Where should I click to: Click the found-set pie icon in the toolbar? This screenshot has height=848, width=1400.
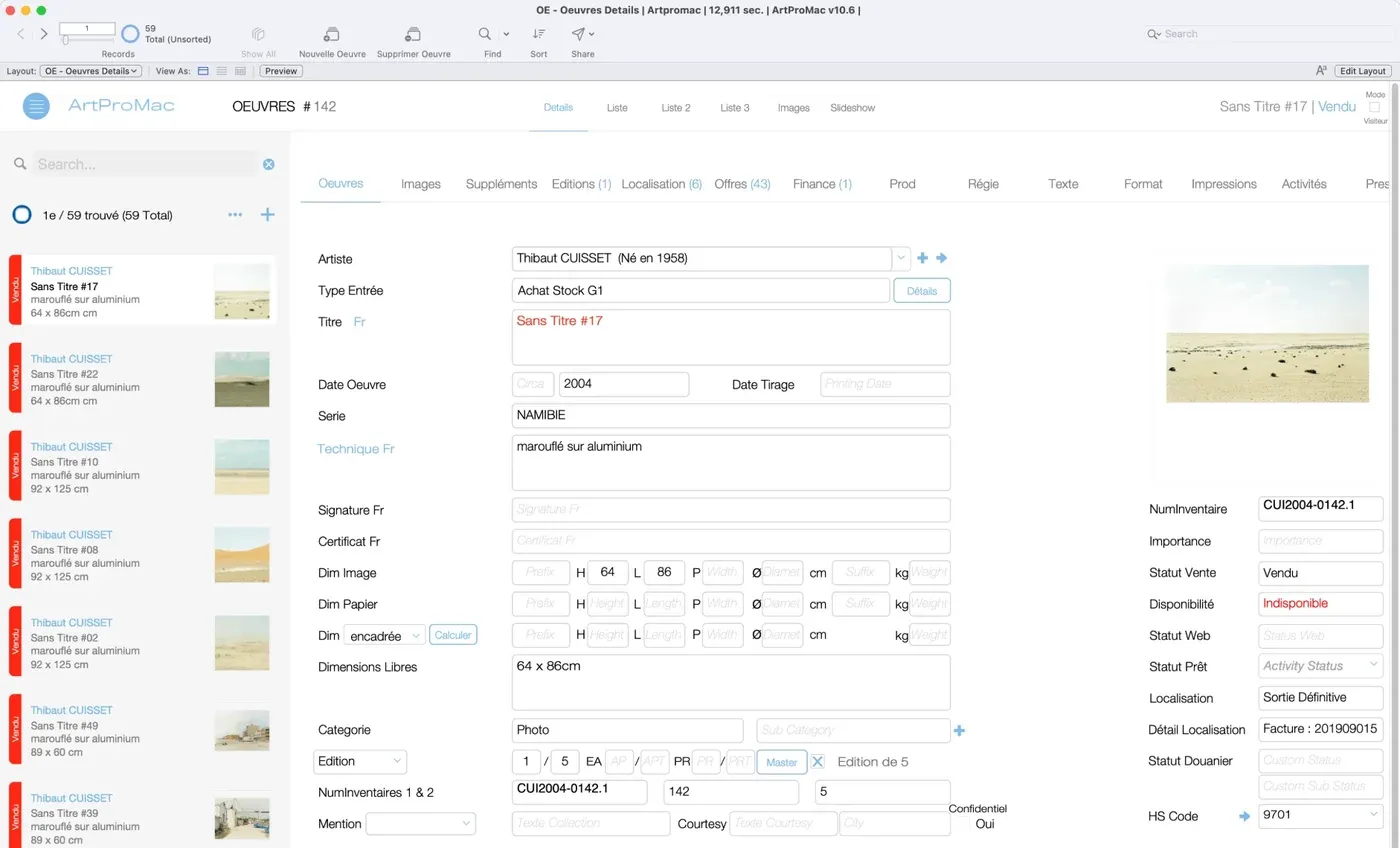[130, 34]
